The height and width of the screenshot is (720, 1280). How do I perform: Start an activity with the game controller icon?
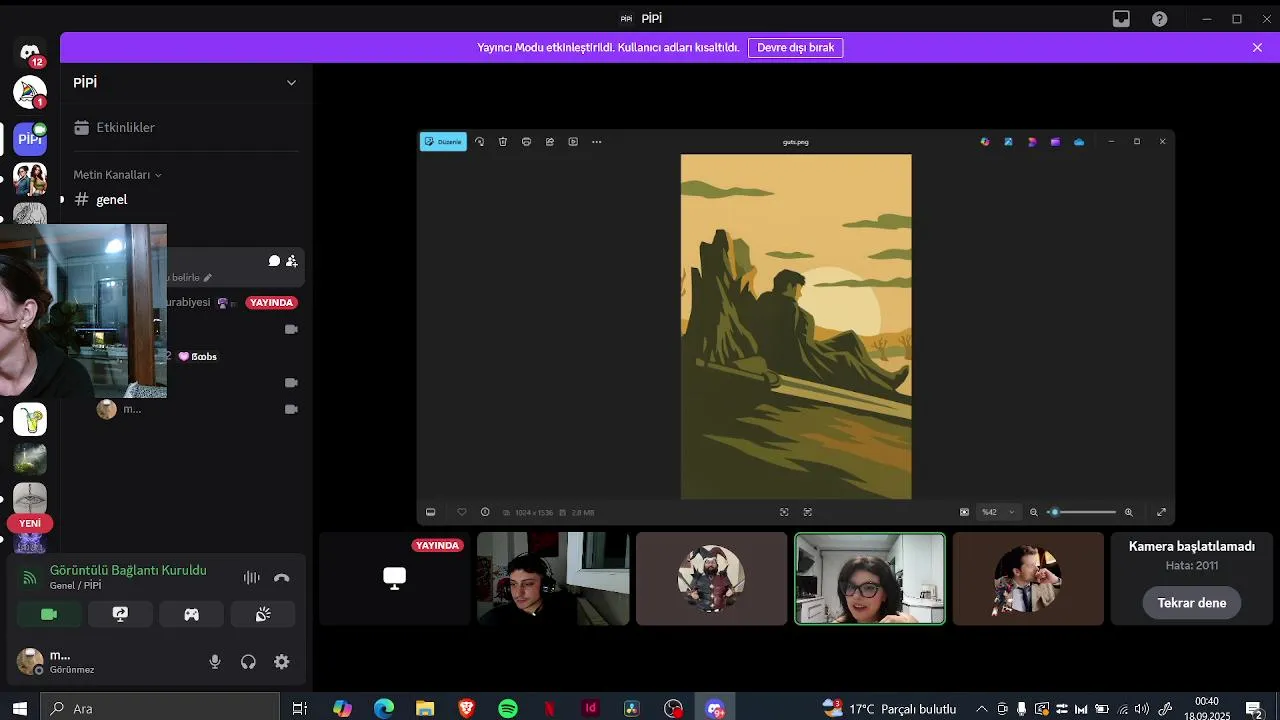pyautogui.click(x=191, y=615)
